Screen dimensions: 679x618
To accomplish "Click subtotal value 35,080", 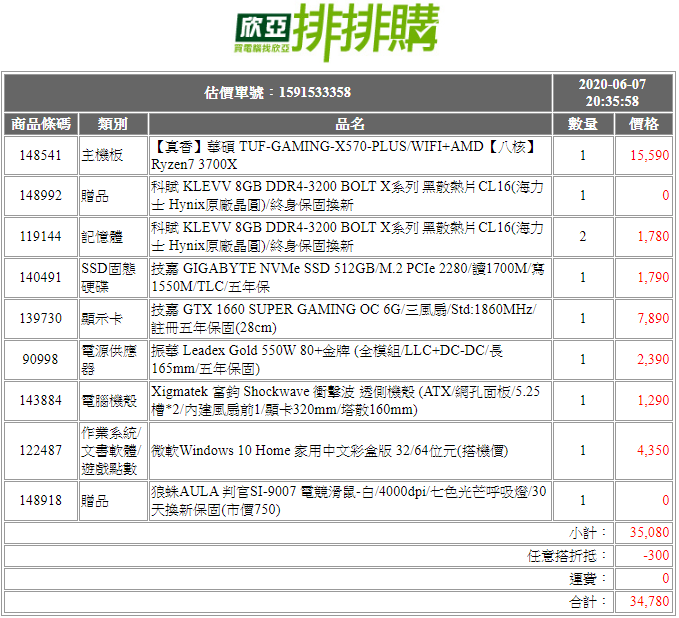I will coord(650,533).
